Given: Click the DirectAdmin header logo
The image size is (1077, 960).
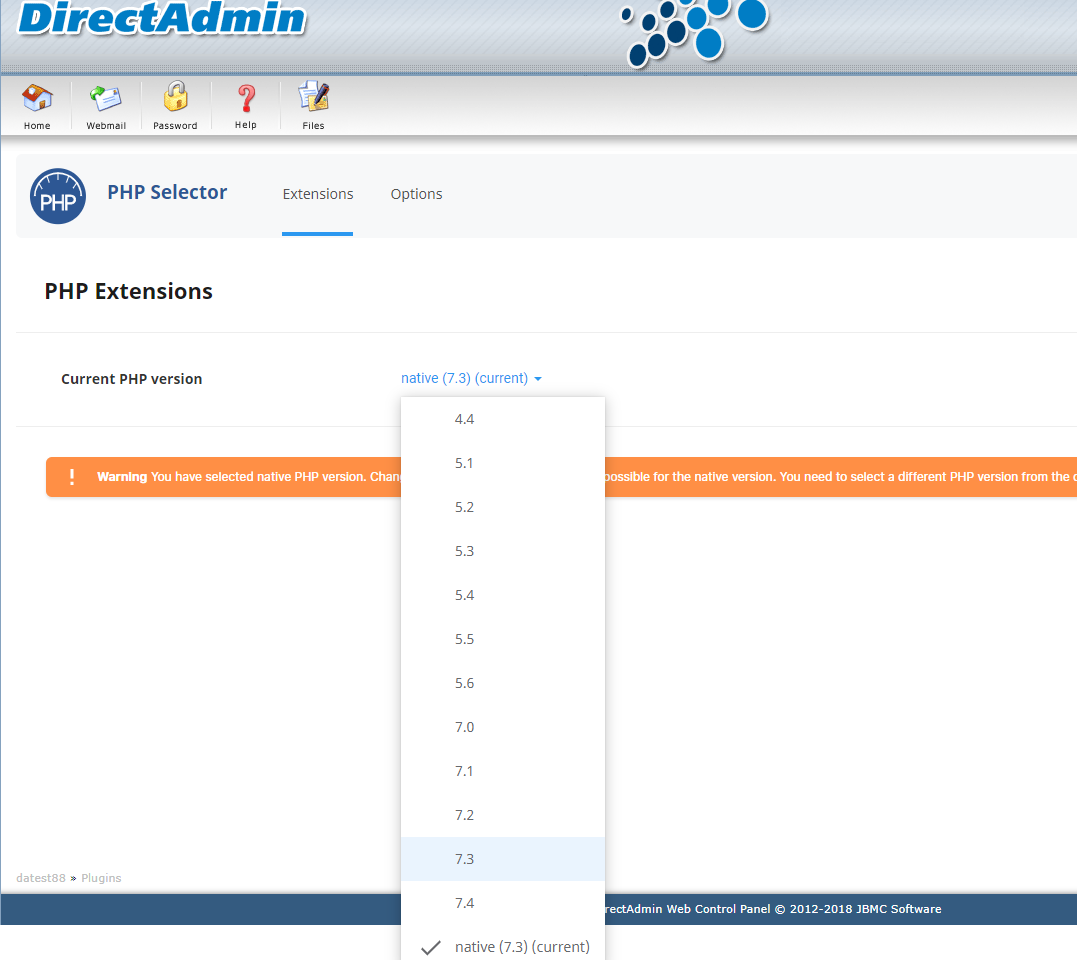Looking at the screenshot, I should [x=160, y=20].
